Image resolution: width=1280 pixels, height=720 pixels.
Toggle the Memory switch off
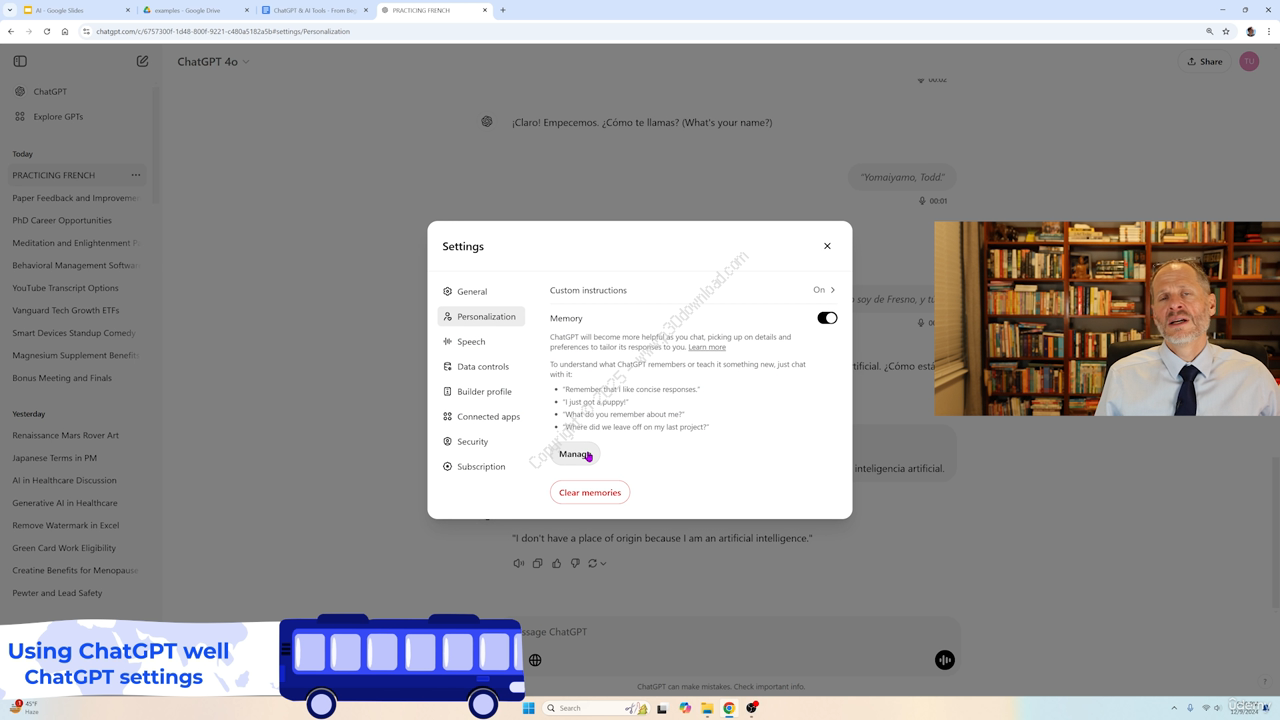click(827, 318)
